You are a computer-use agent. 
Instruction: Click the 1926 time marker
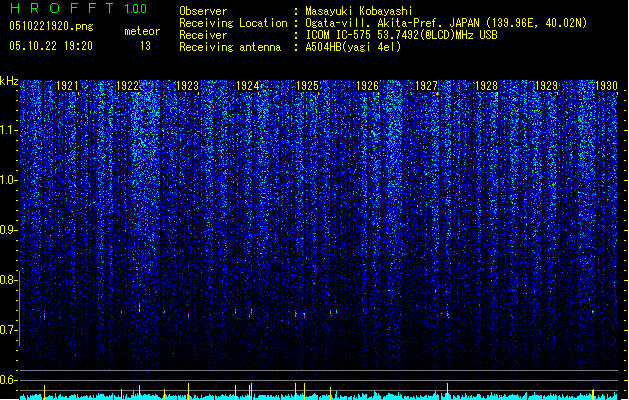[x=367, y=85]
